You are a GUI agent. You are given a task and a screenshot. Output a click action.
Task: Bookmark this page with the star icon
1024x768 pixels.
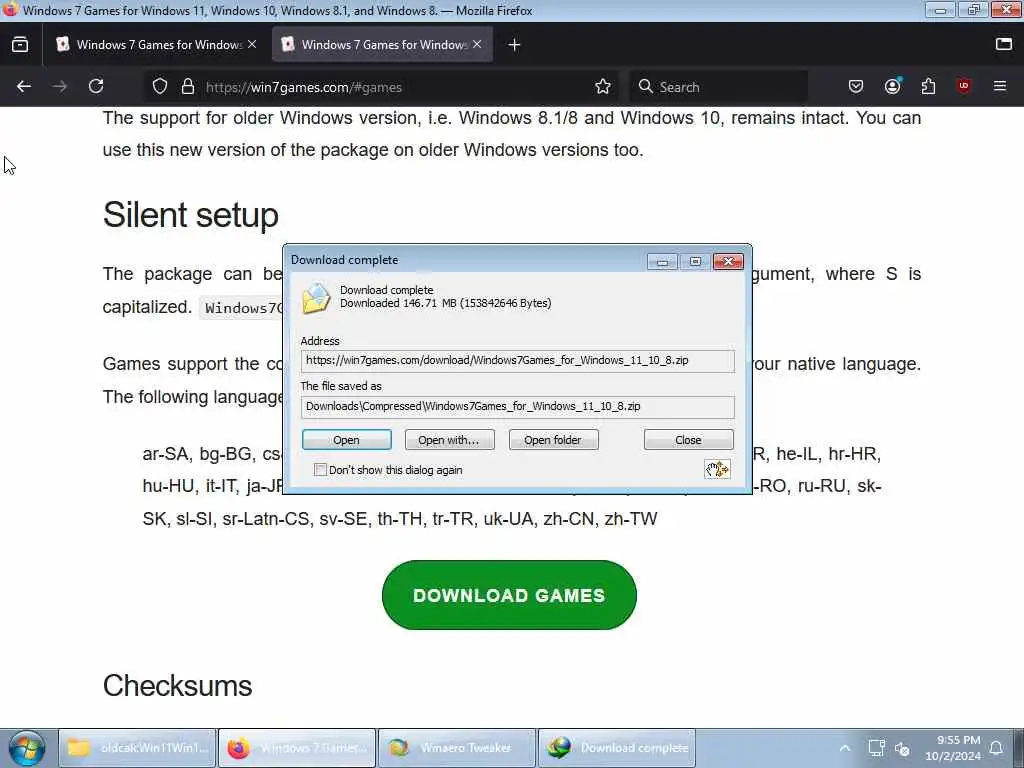pyautogui.click(x=603, y=86)
